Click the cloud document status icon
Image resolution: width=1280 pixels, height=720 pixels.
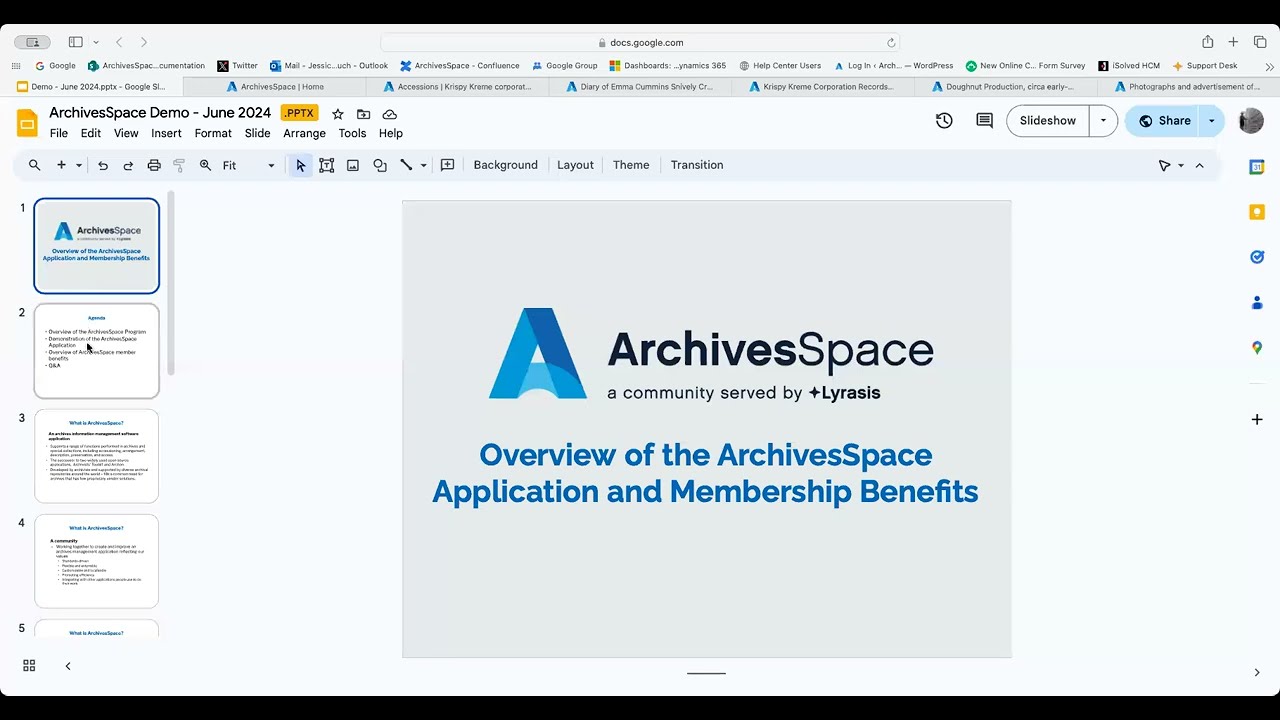click(x=390, y=114)
